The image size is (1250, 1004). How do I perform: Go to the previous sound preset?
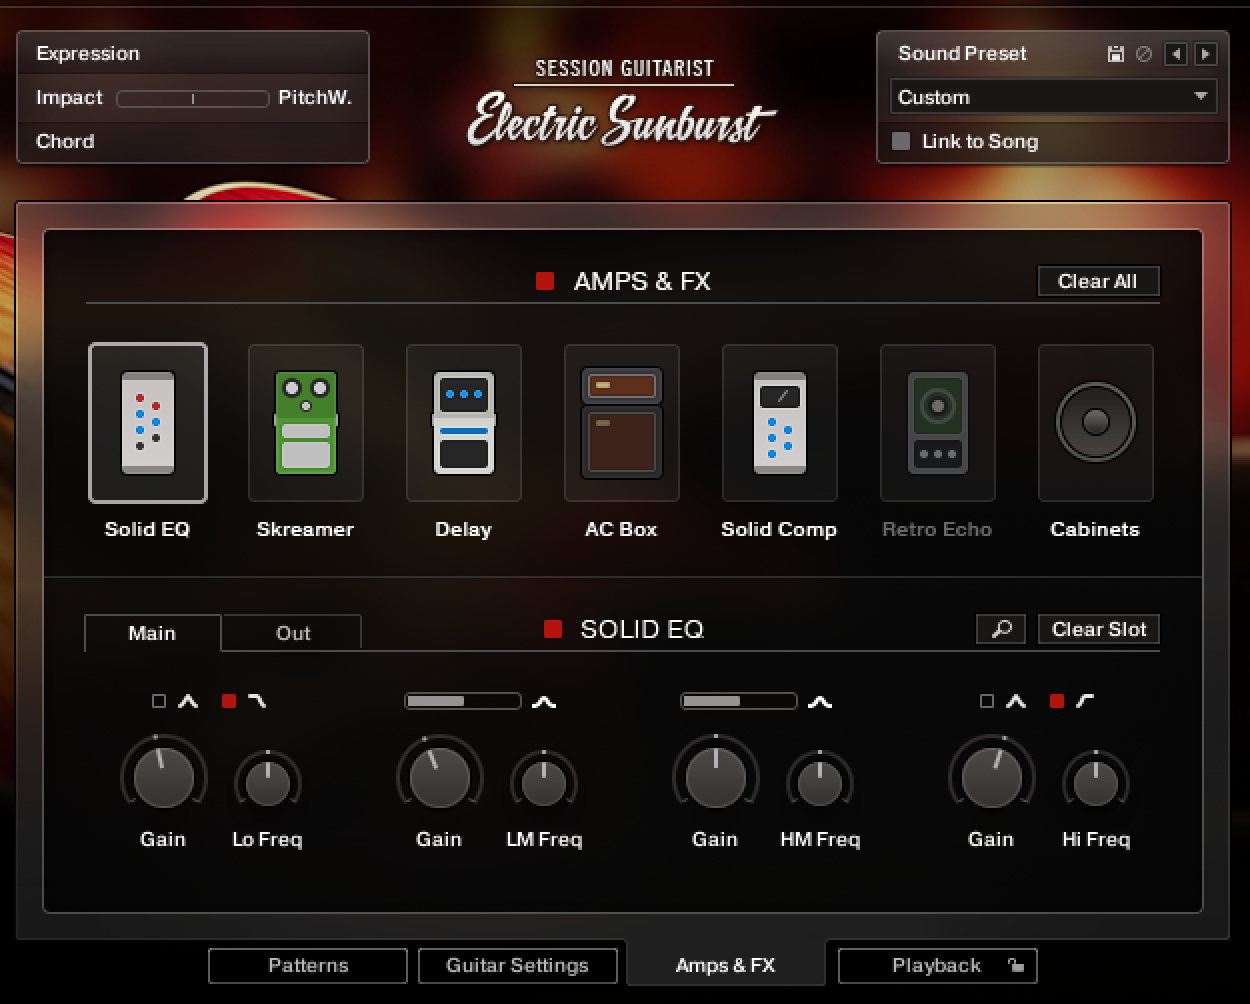point(1176,54)
